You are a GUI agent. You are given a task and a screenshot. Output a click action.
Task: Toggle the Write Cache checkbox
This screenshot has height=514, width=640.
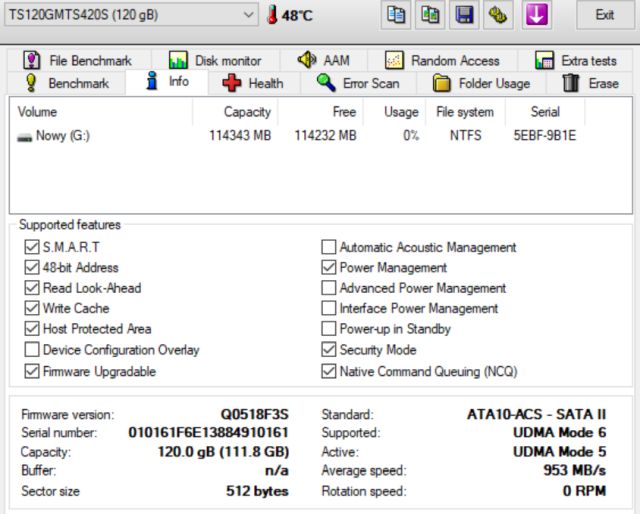pyautogui.click(x=31, y=309)
